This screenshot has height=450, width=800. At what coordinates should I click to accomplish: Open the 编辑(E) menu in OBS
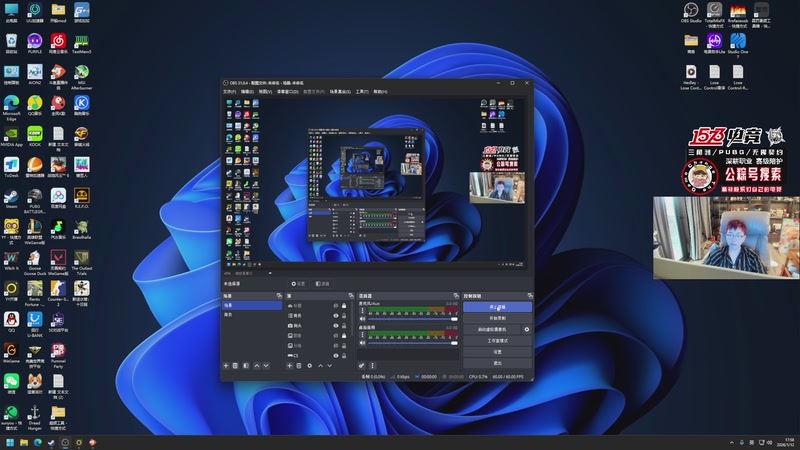click(x=247, y=92)
